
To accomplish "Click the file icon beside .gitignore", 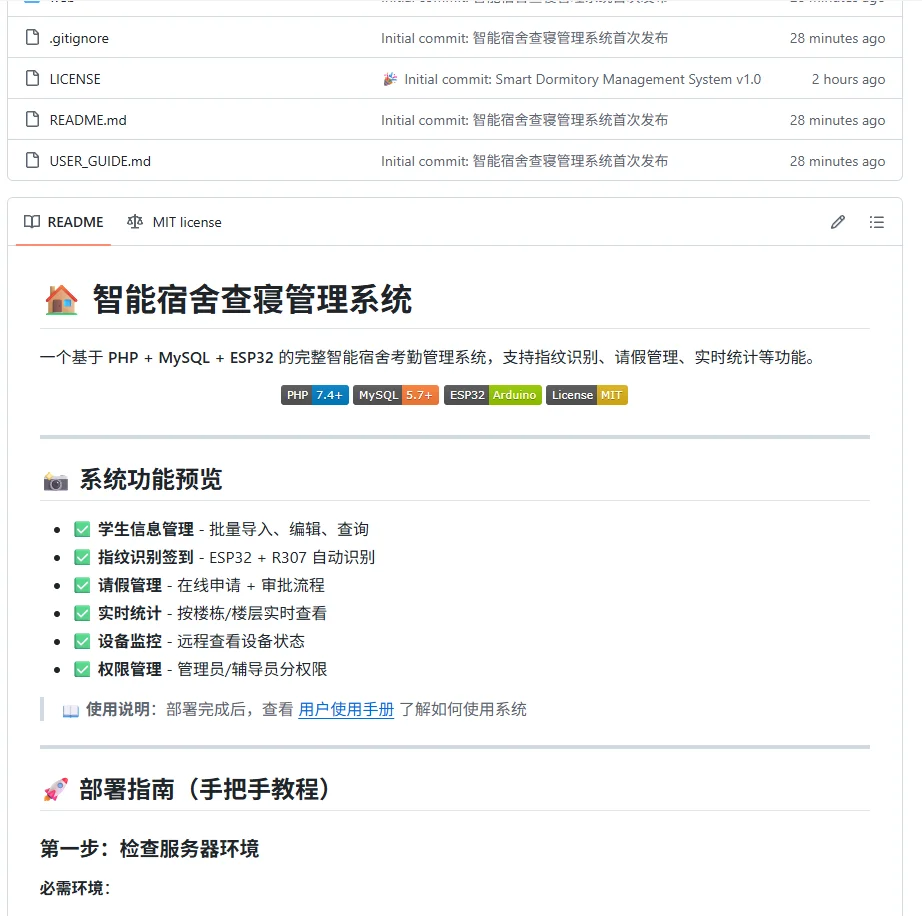I will (x=31, y=38).
